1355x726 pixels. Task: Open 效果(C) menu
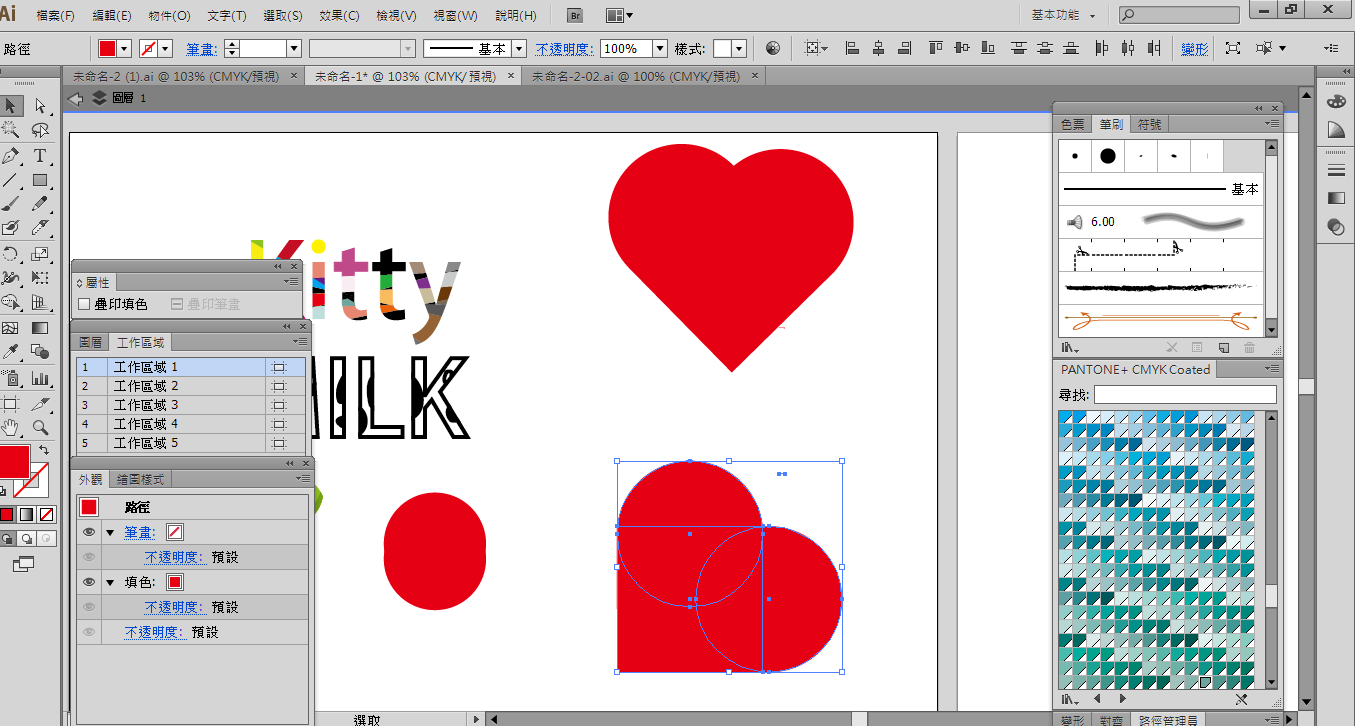340,16
